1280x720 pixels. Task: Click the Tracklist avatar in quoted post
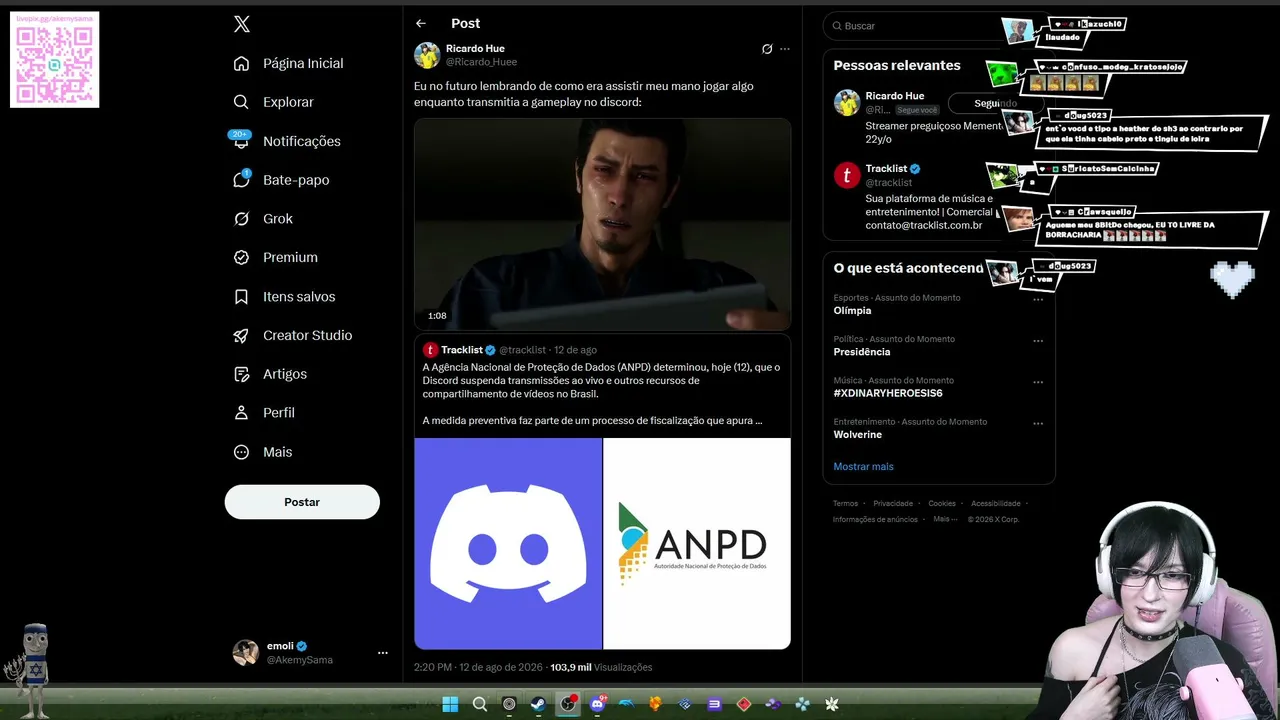pos(430,350)
